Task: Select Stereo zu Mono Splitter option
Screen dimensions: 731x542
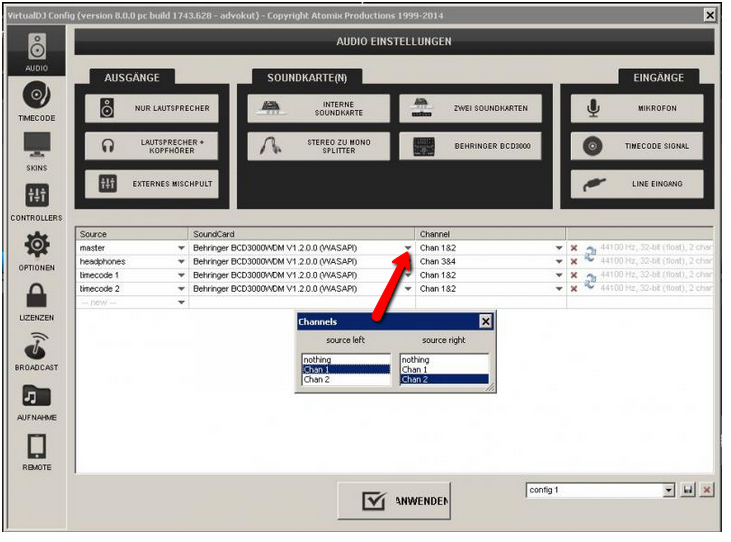Action: (318, 146)
